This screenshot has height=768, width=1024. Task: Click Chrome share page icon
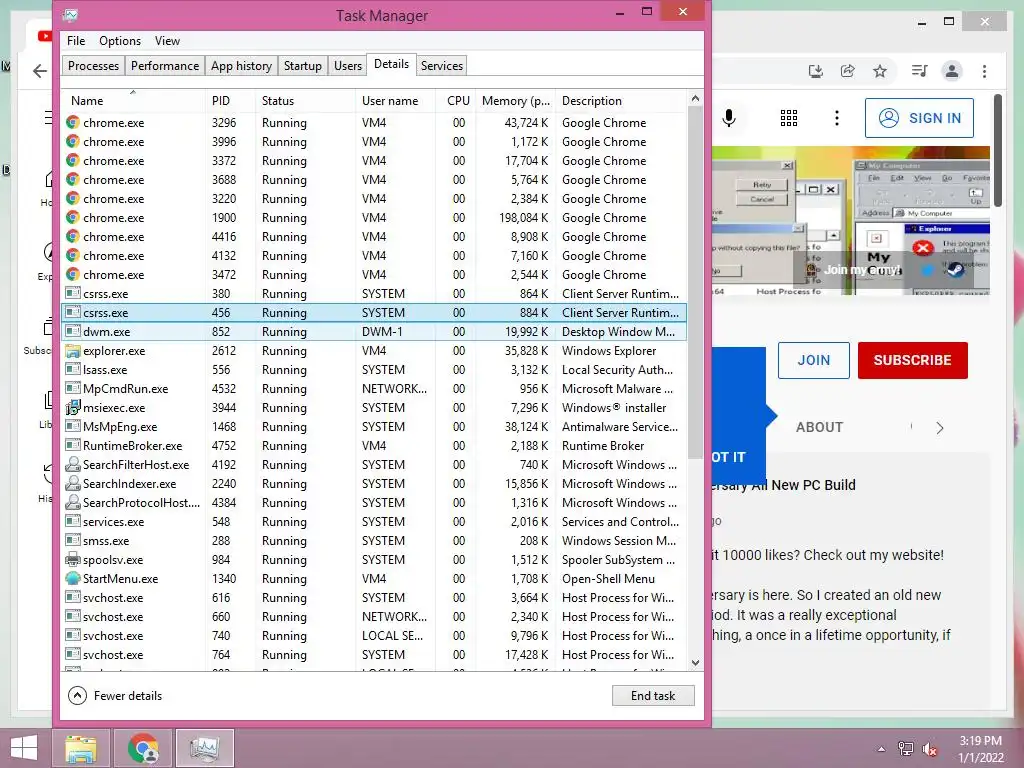[848, 71]
